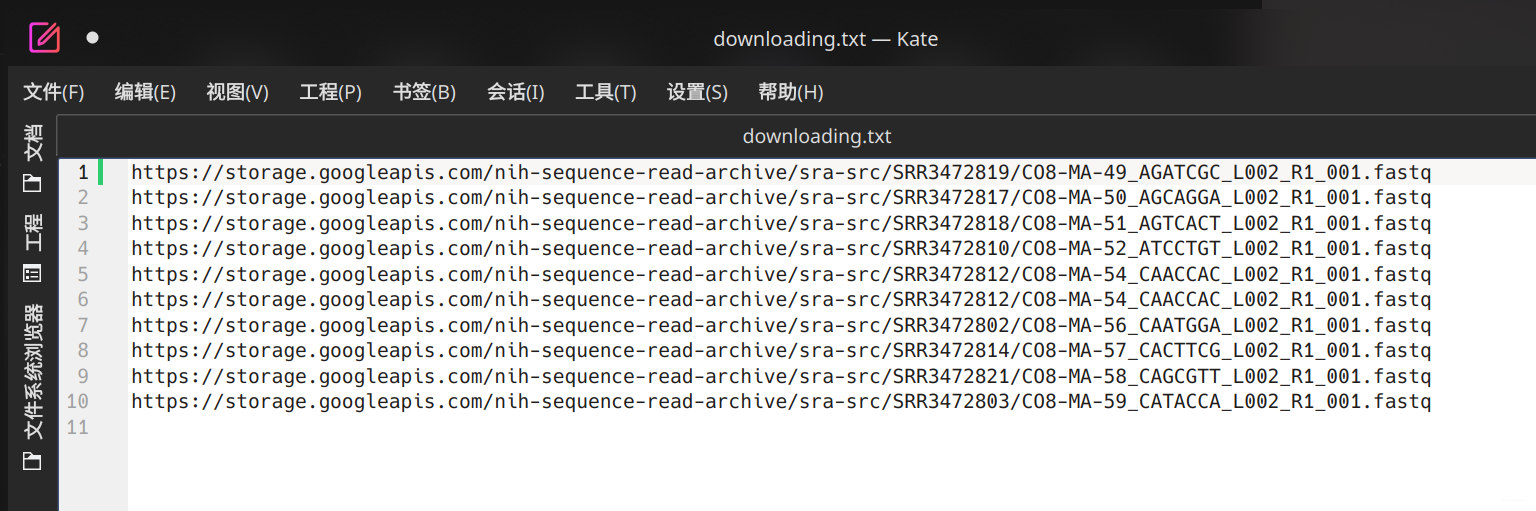Click the folder icon under 文件系统浏览器 label
Image resolution: width=1536 pixels, height=511 pixels.
[x=33, y=461]
